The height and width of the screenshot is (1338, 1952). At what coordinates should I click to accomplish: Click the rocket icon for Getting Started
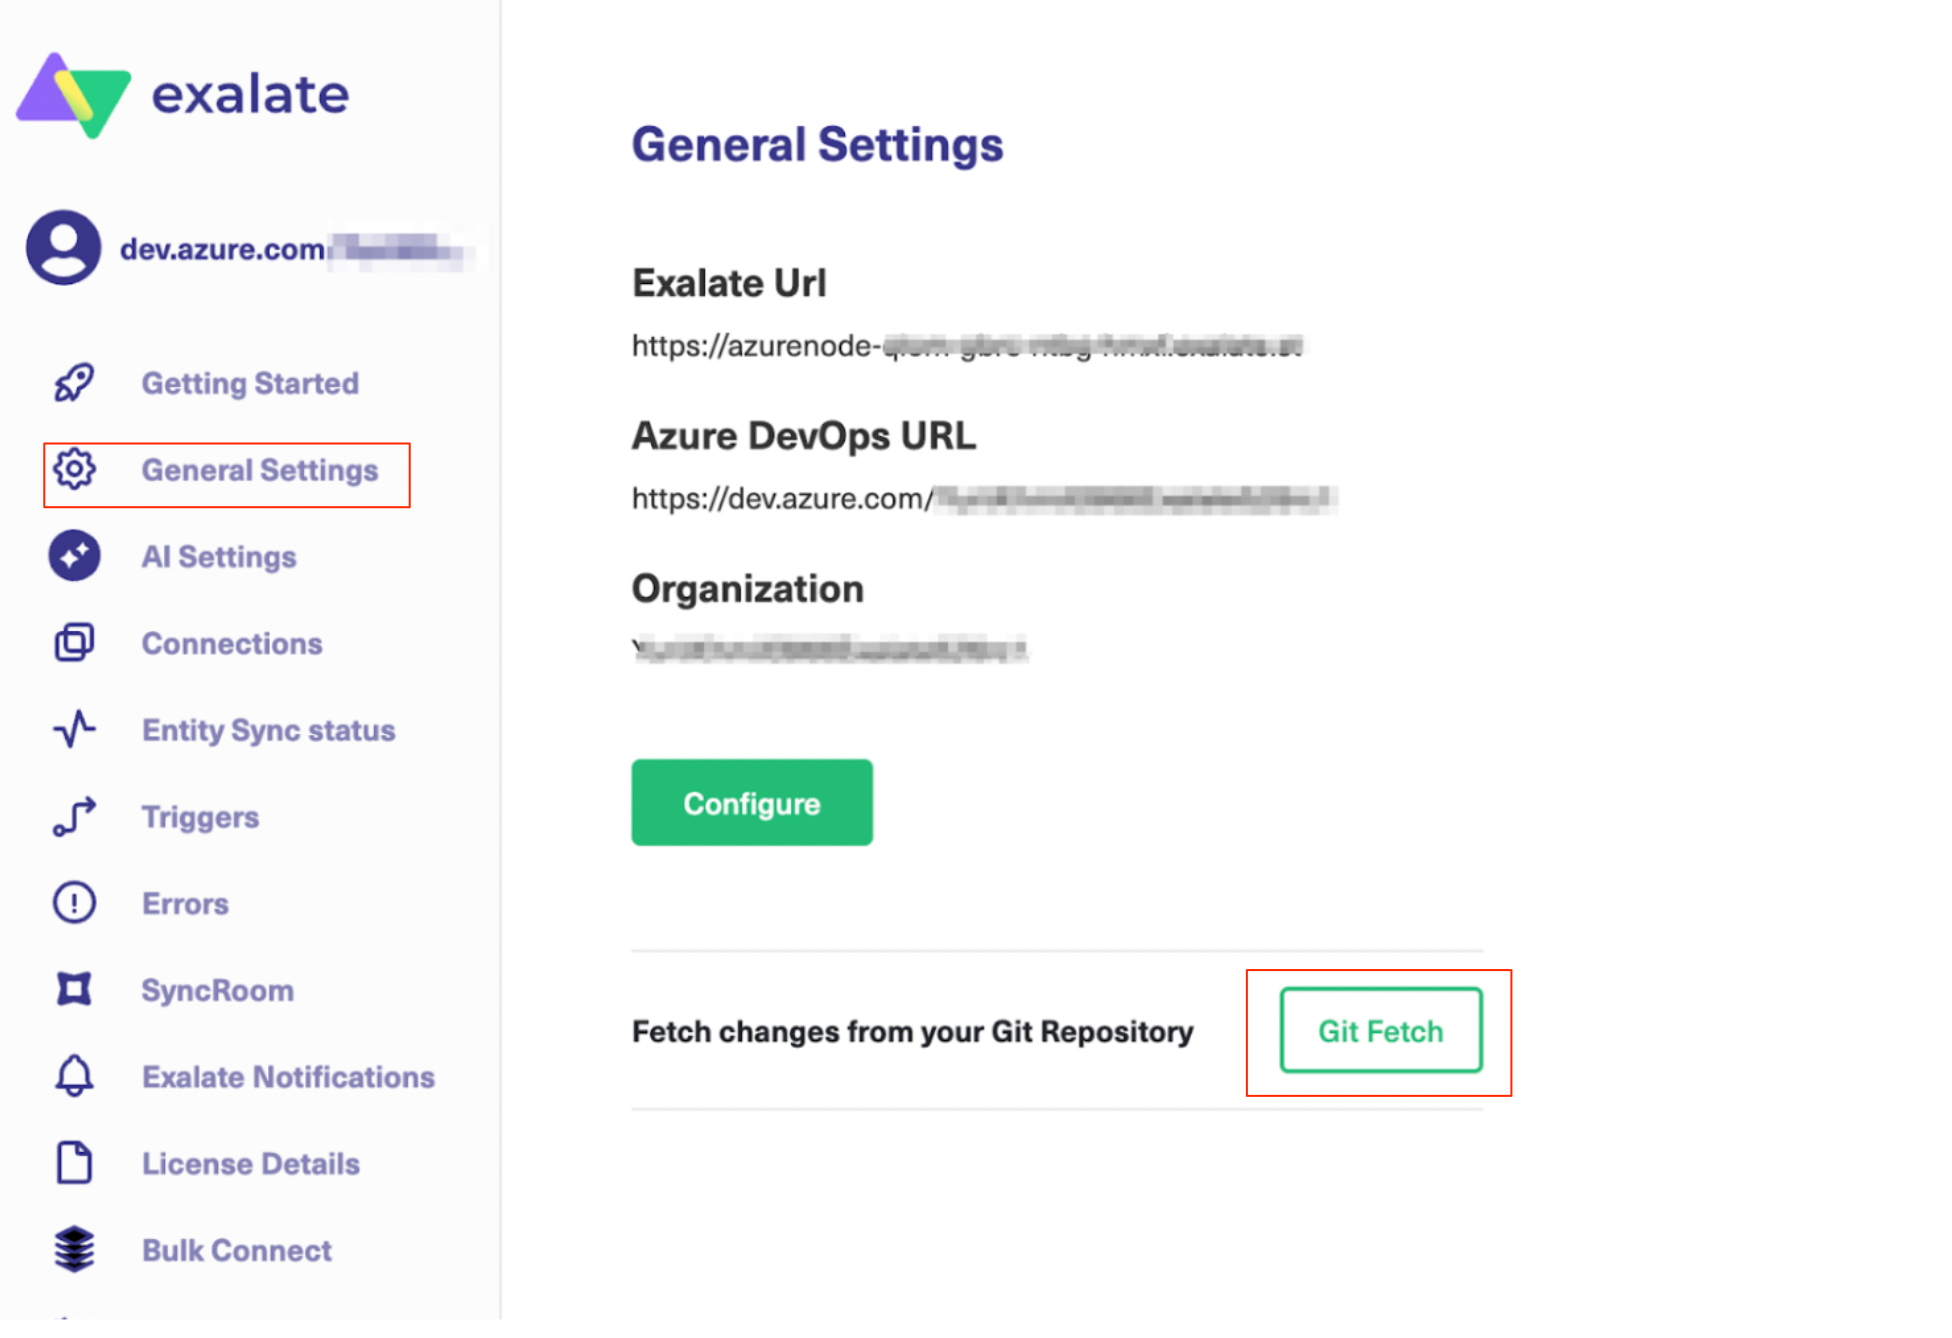(x=74, y=383)
